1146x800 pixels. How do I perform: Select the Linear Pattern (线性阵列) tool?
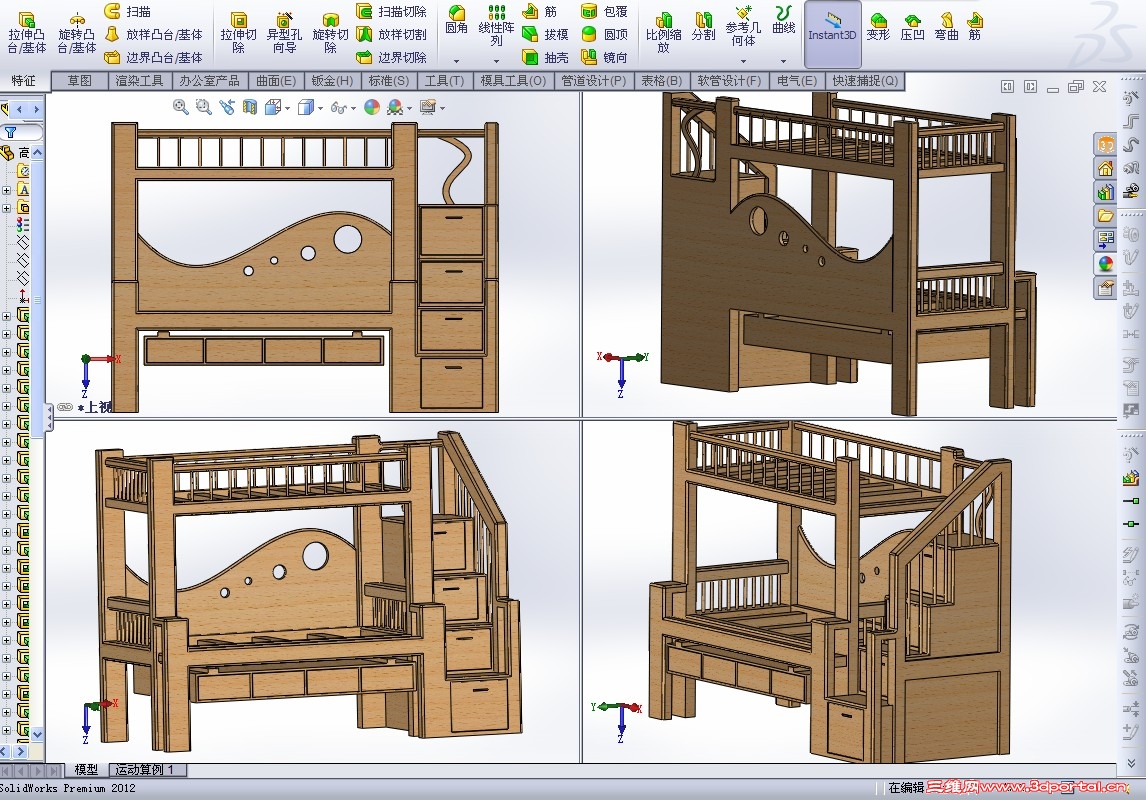[x=496, y=26]
